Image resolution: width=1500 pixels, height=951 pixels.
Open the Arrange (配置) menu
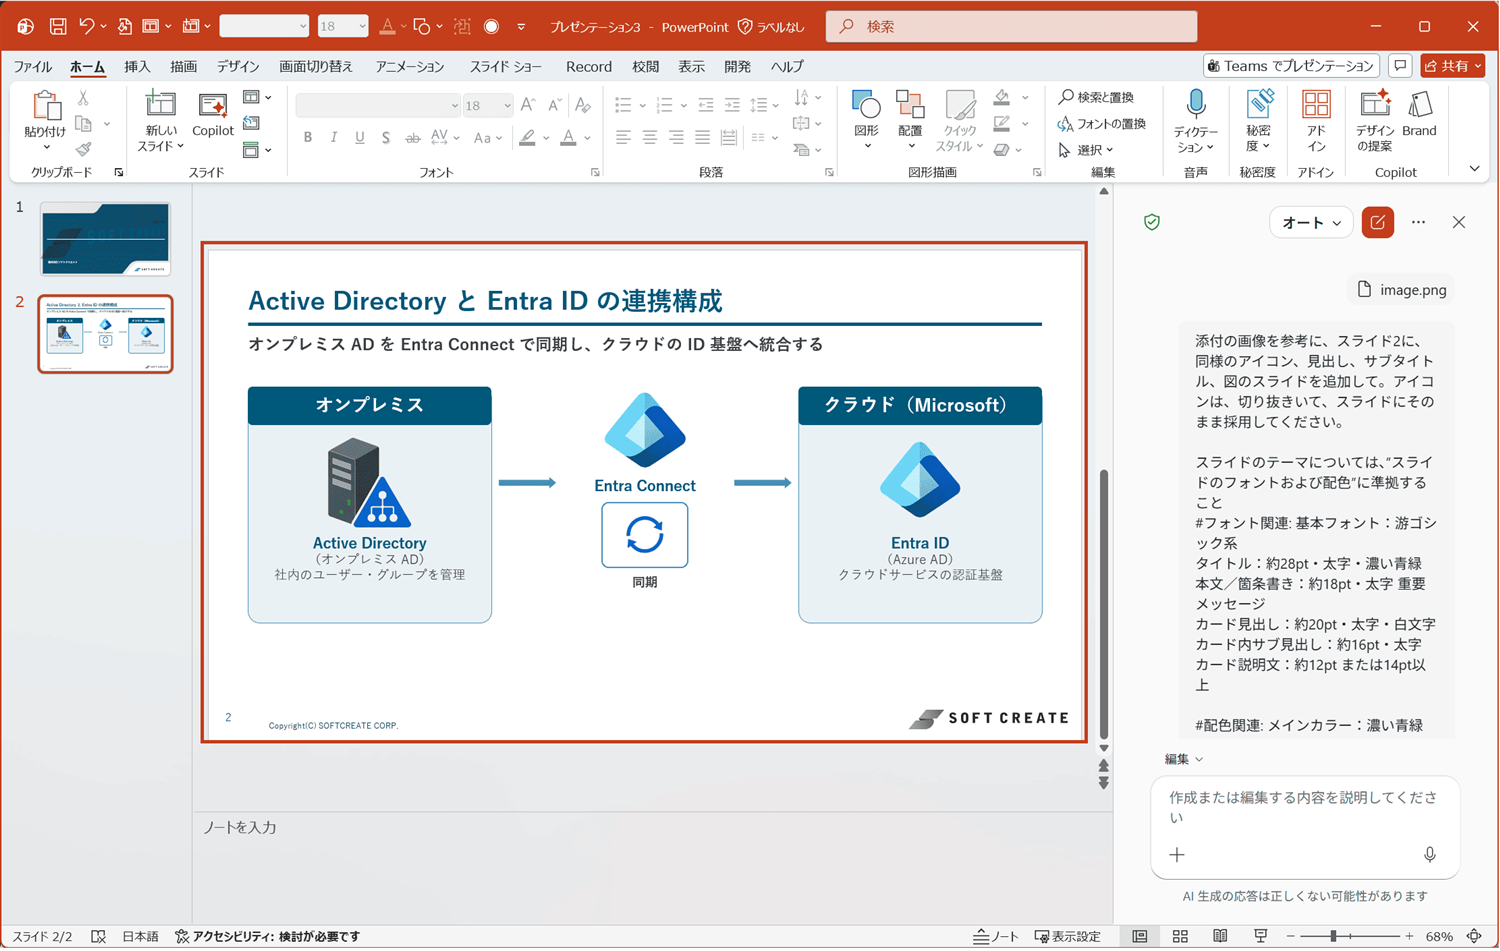click(910, 120)
